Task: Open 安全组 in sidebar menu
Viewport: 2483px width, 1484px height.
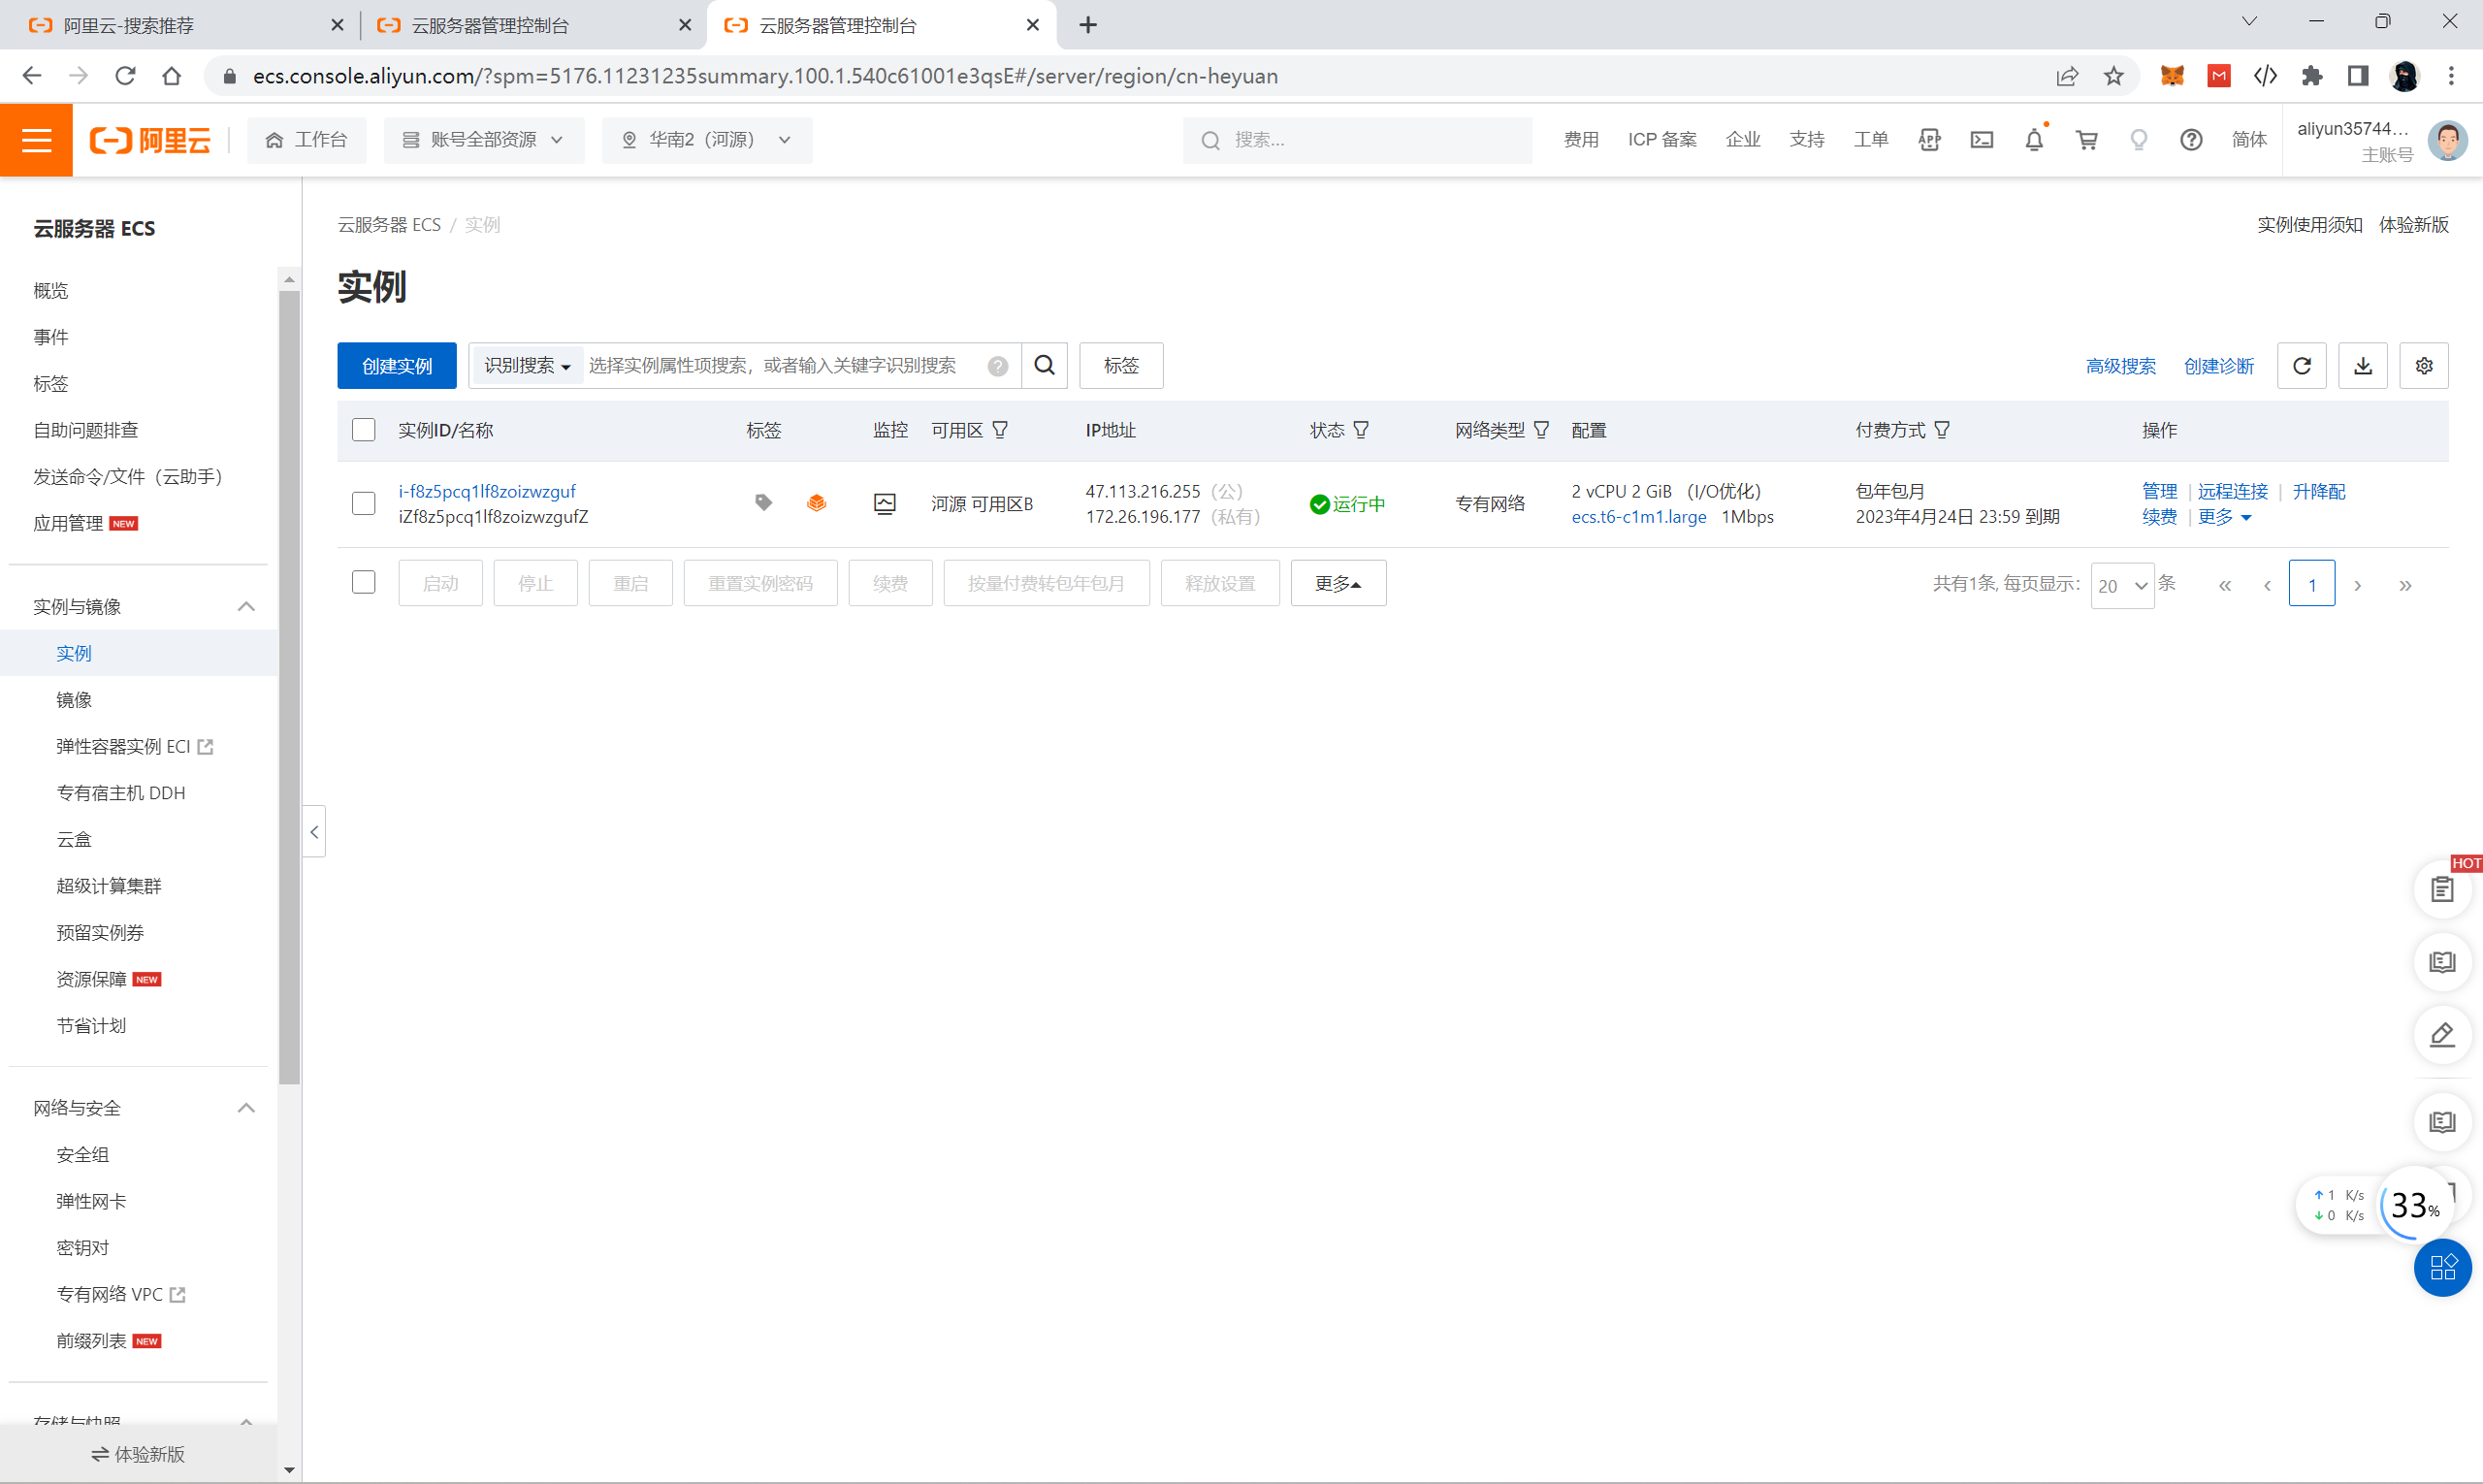Action: click(82, 1154)
